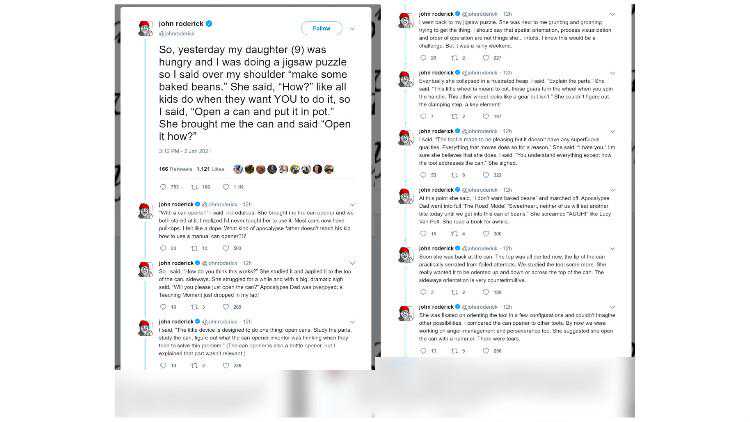Reply to the "I don't want baked beans" tweet

pos(422,233)
